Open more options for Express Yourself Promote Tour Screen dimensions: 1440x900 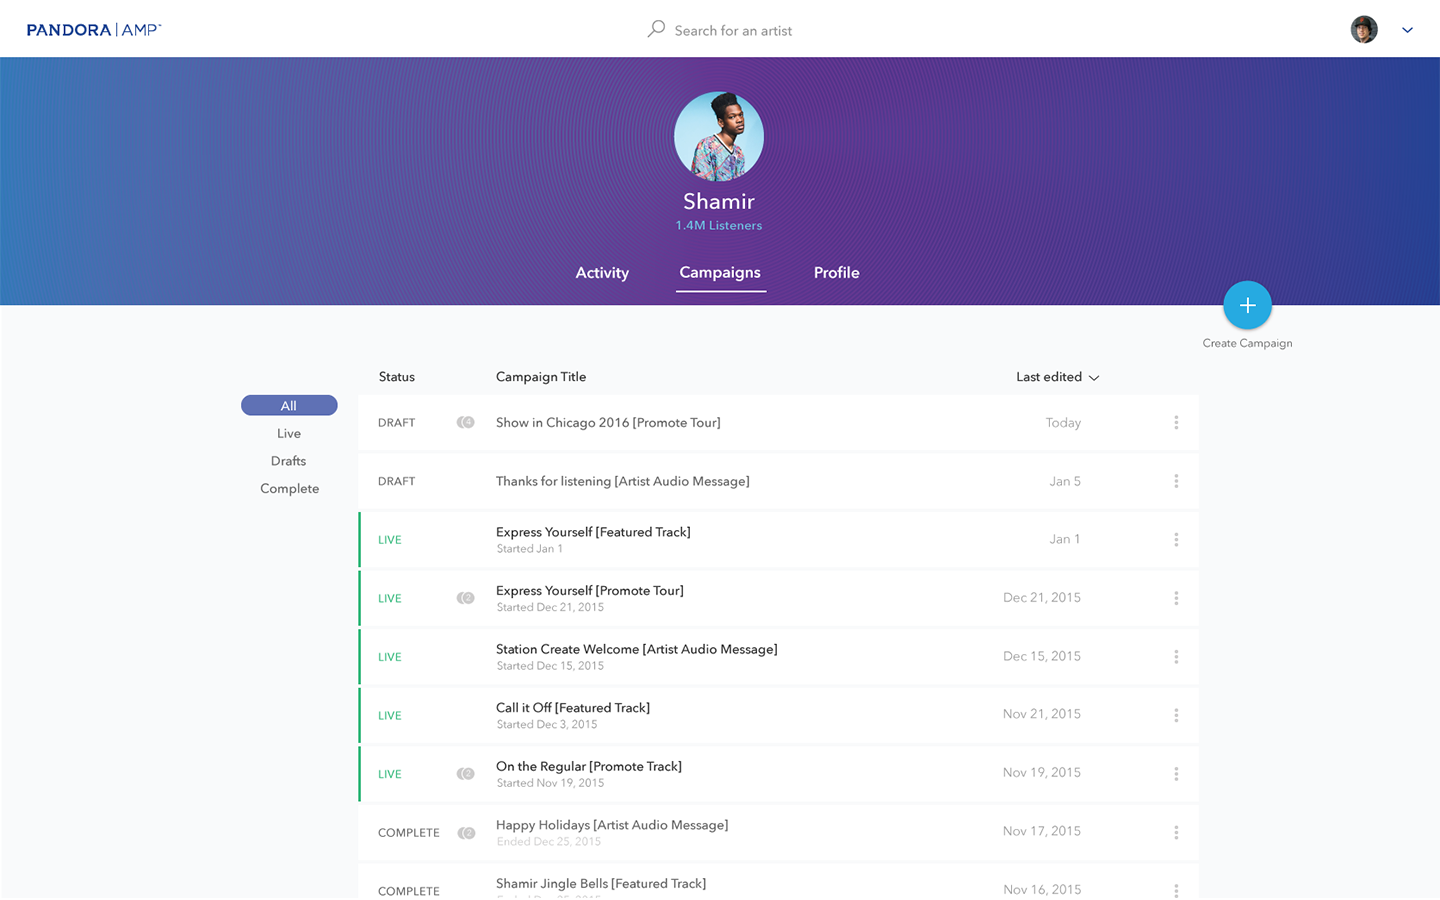1176,598
